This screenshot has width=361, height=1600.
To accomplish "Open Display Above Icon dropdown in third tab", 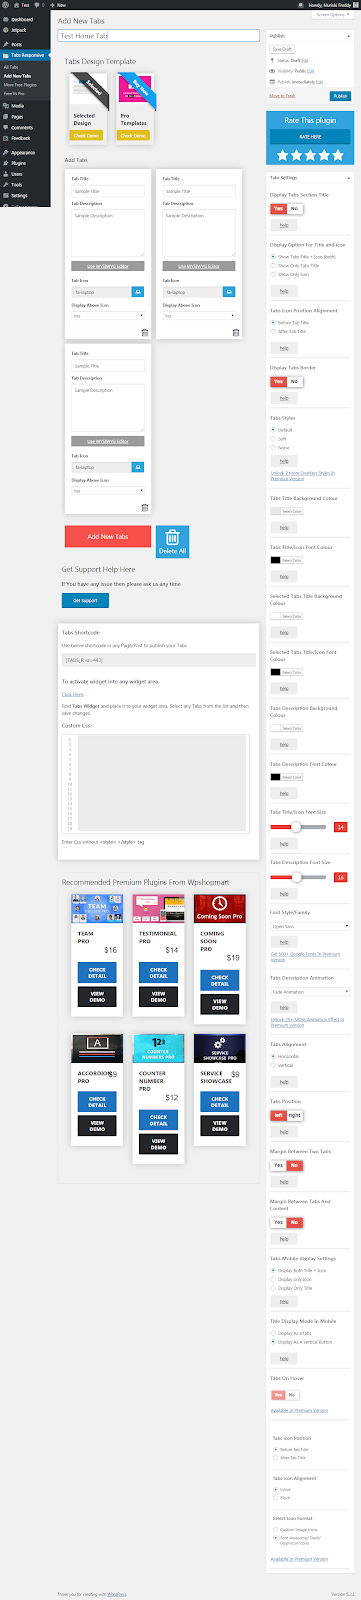I will (108, 490).
